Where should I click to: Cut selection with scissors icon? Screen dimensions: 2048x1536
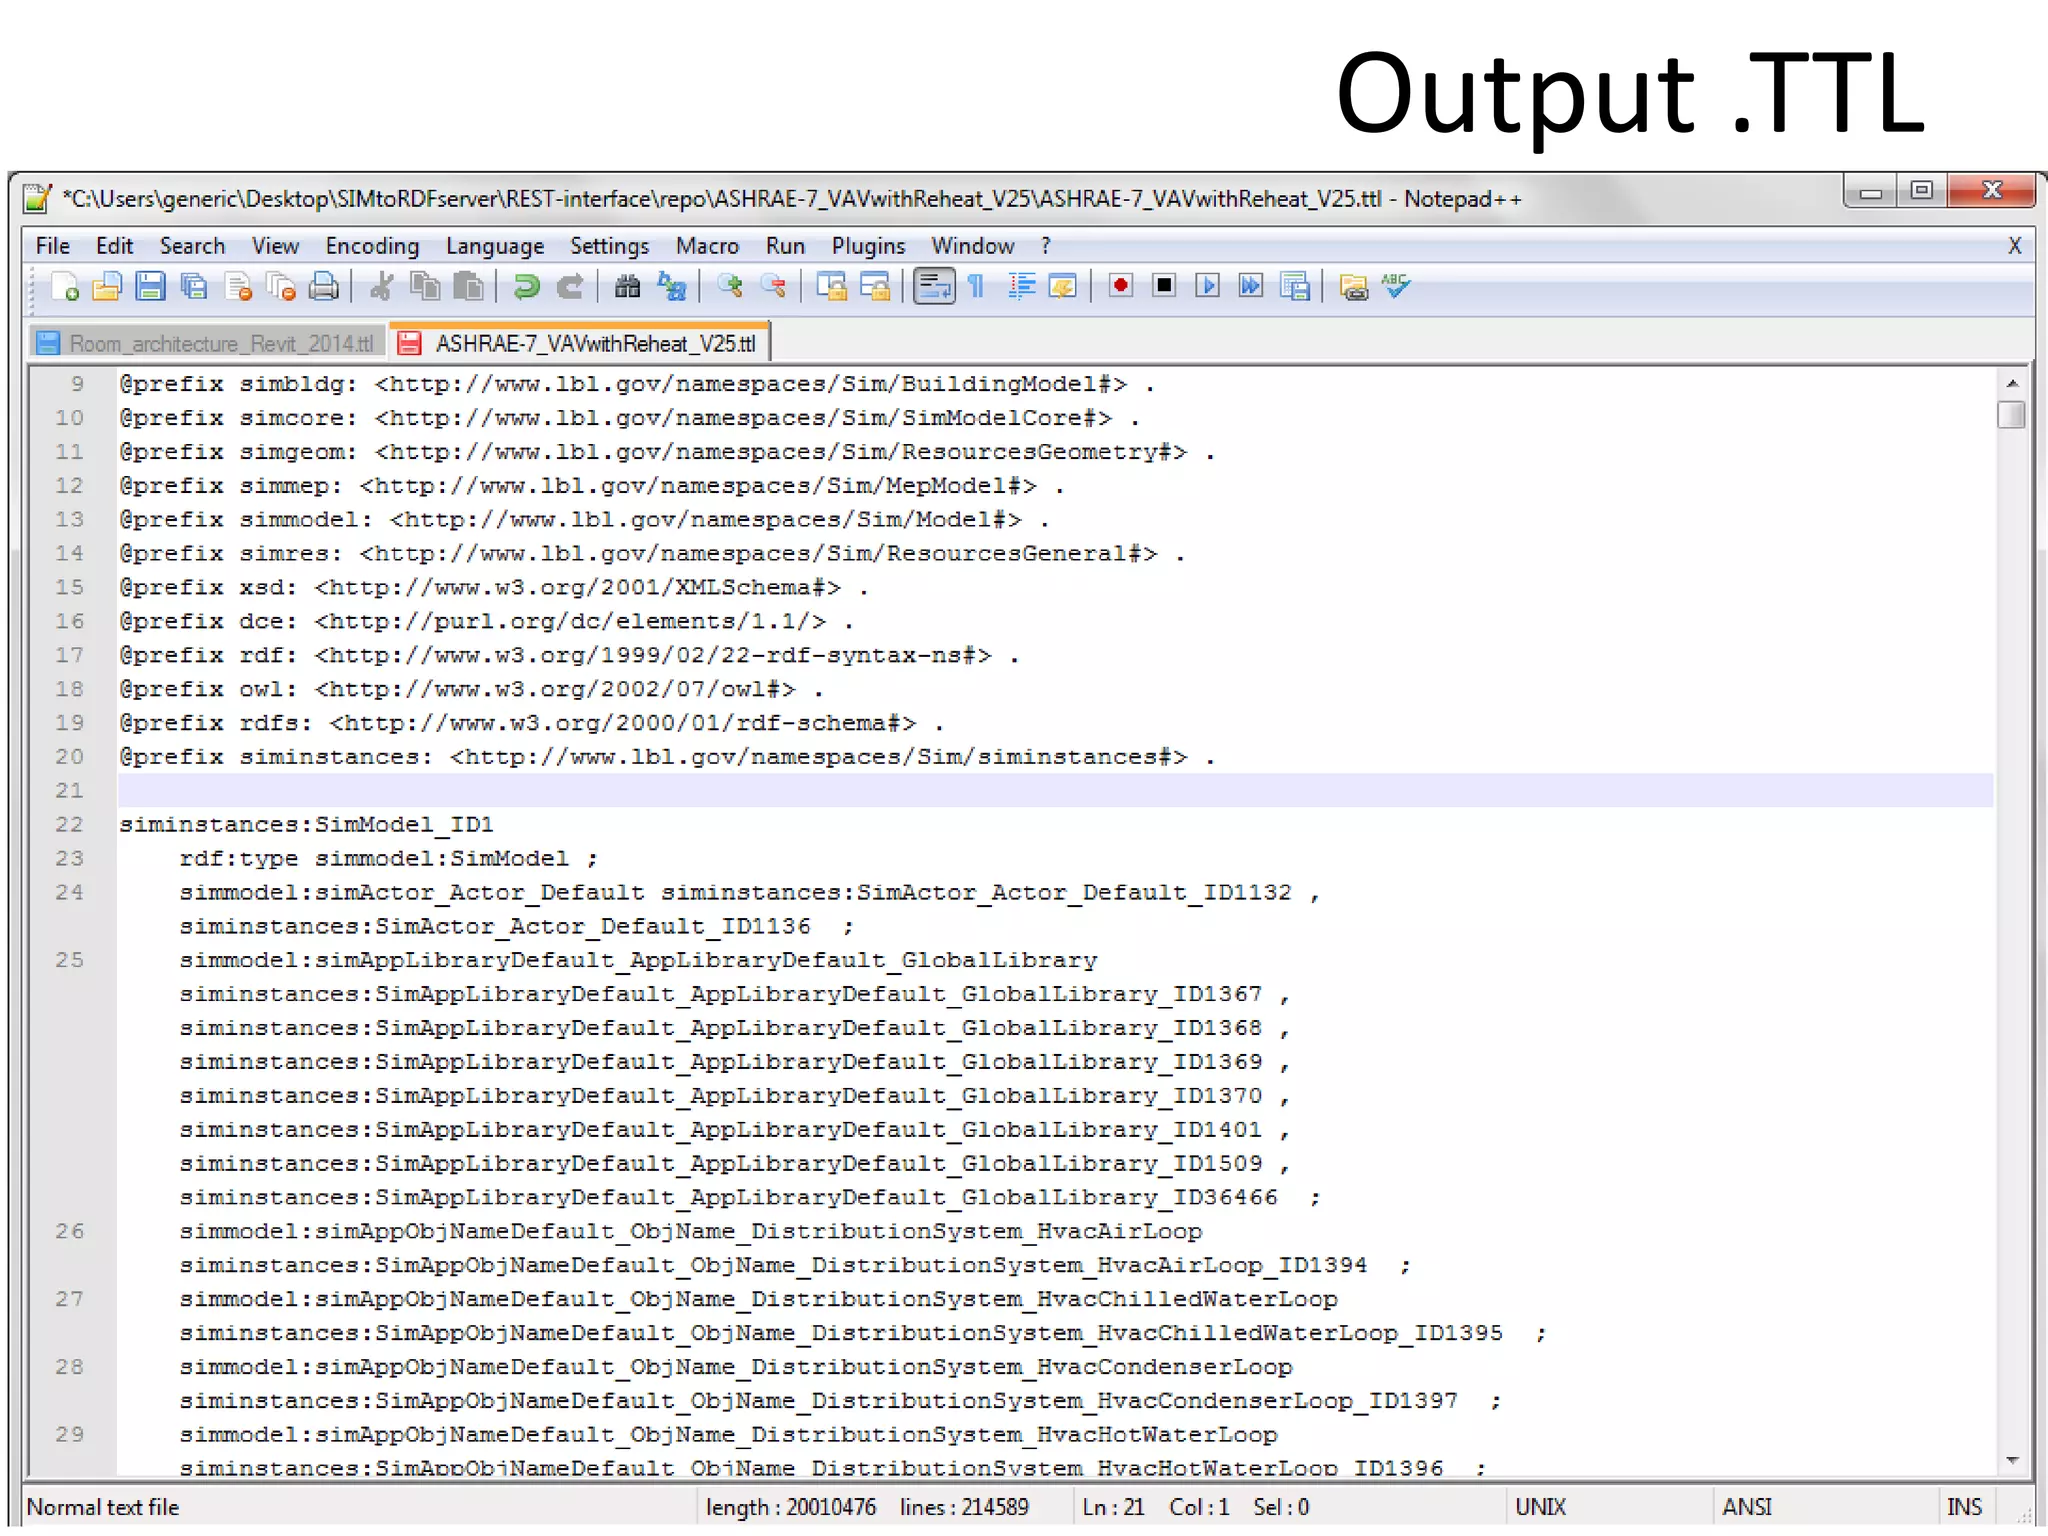pyautogui.click(x=381, y=287)
